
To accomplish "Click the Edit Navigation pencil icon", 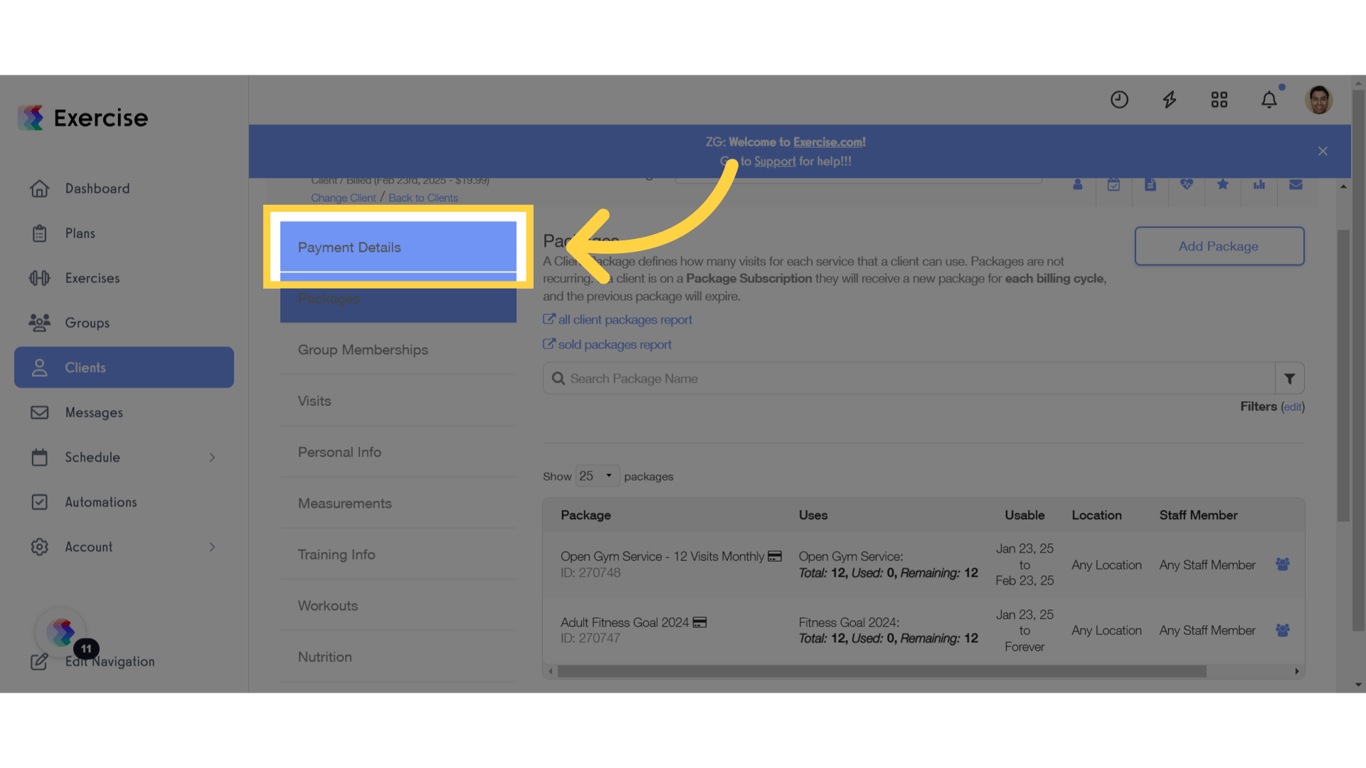I will pos(39,661).
